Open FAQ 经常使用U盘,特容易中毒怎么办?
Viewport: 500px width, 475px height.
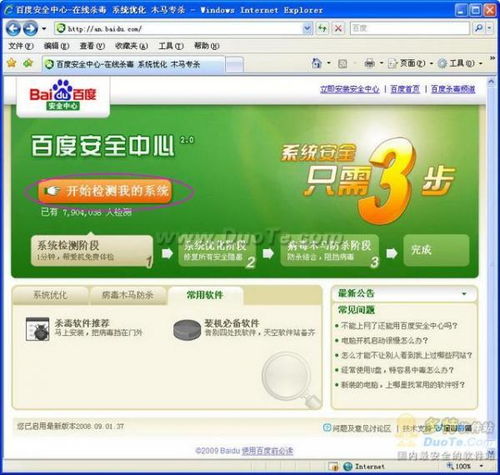pyautogui.click(x=397, y=370)
